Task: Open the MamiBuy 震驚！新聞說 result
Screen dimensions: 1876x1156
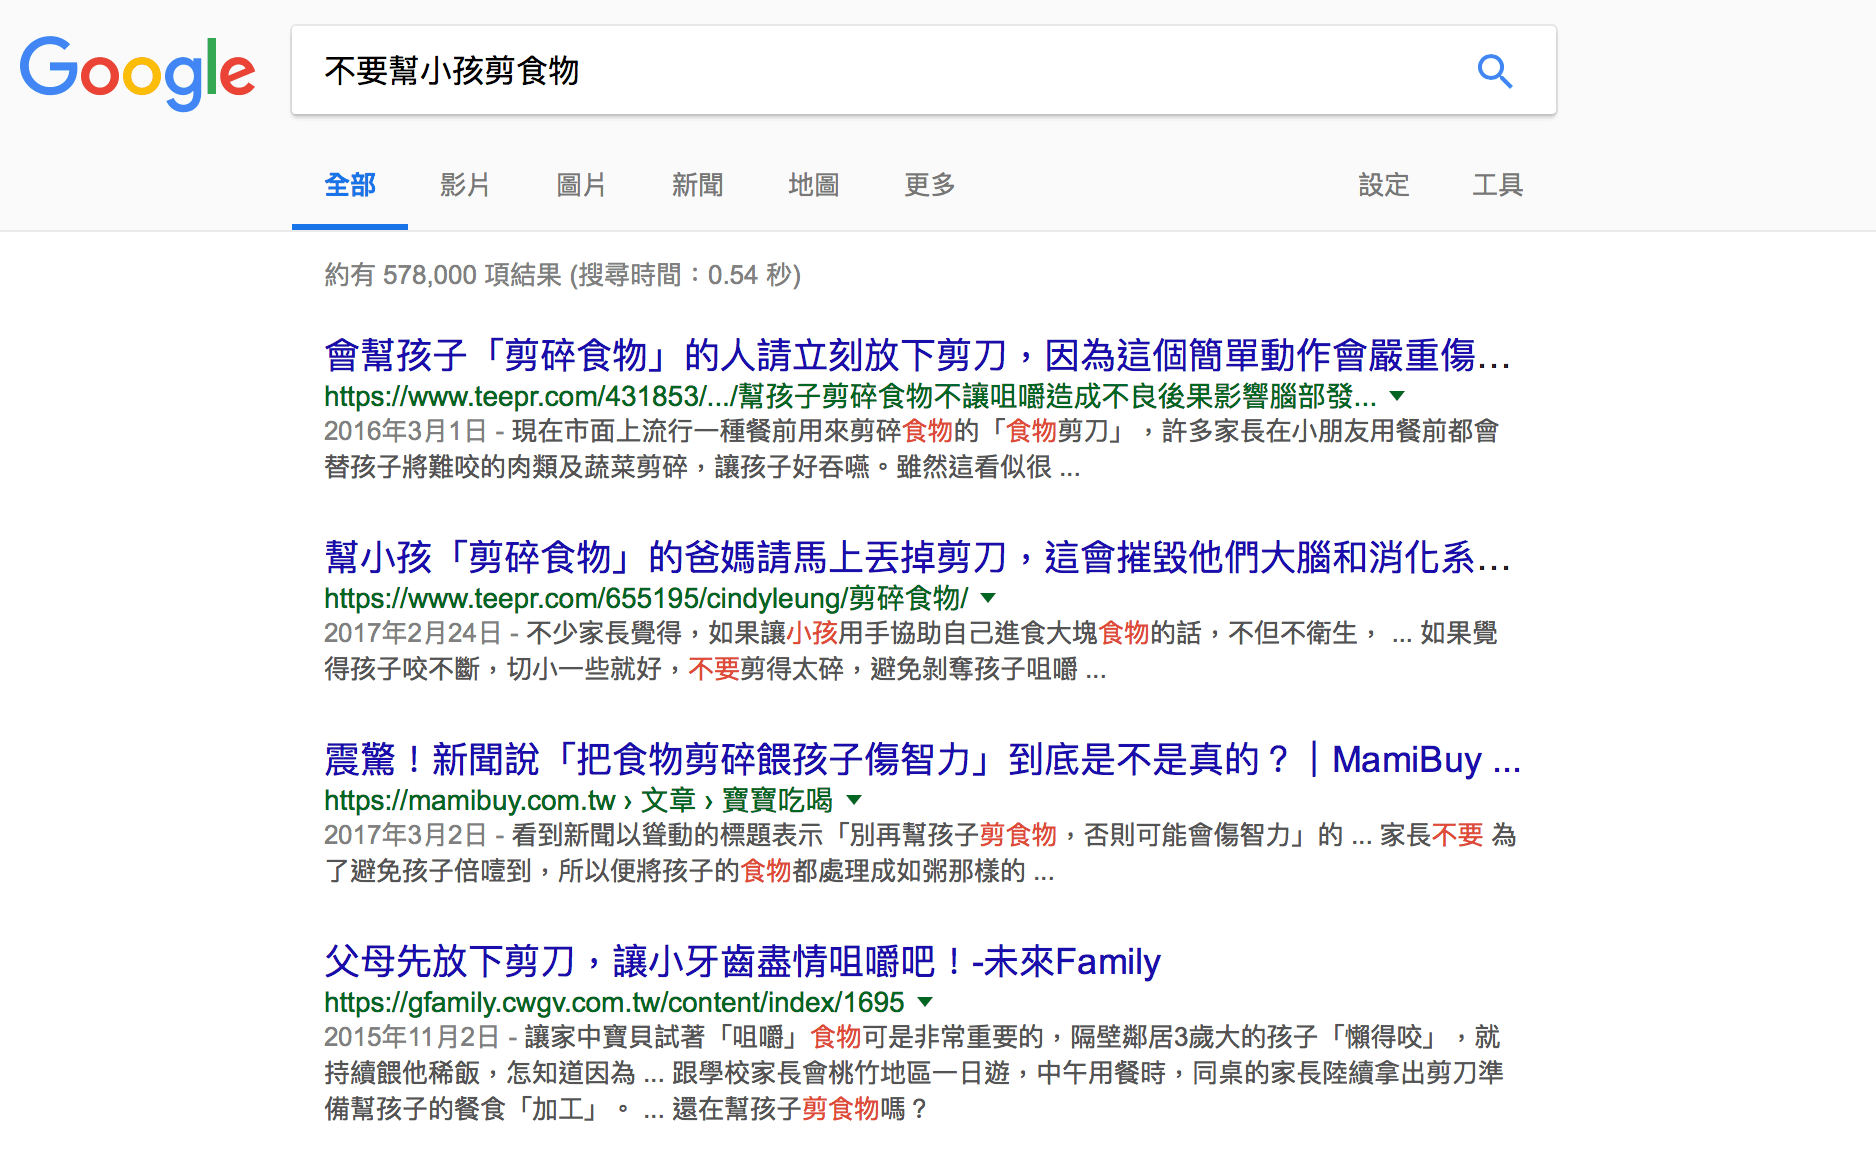Action: tap(921, 759)
